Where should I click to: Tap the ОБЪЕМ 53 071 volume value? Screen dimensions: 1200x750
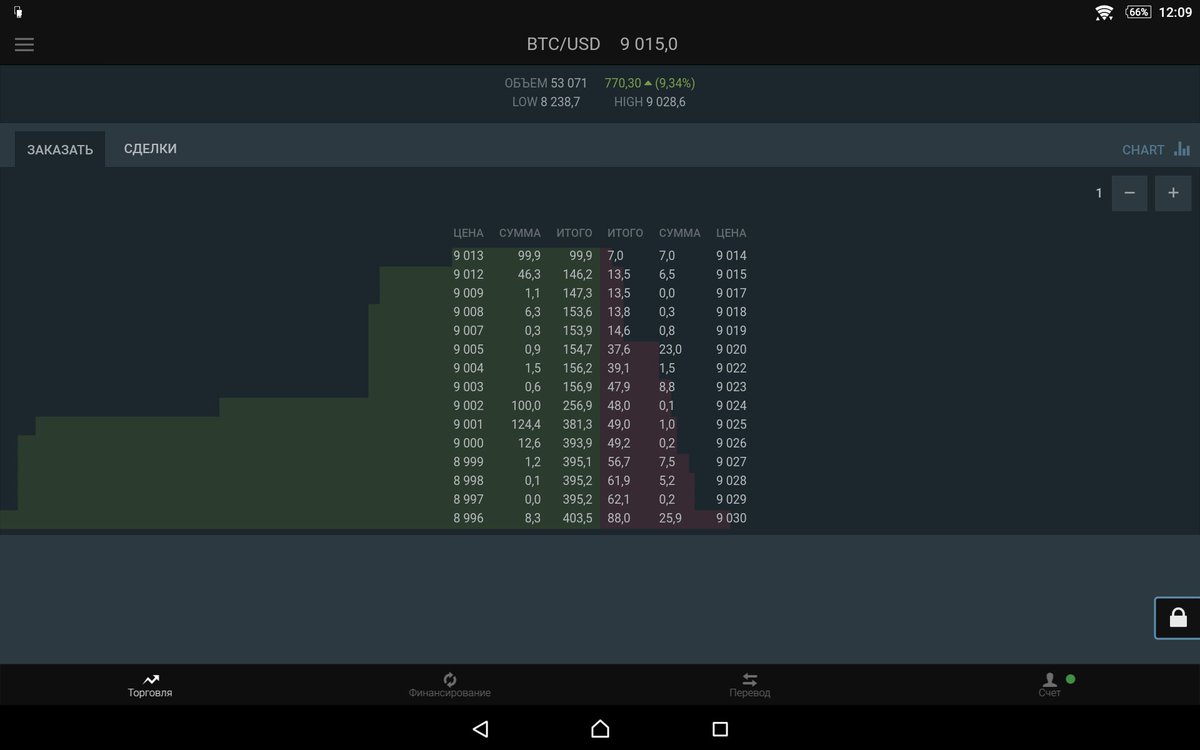[x=546, y=83]
